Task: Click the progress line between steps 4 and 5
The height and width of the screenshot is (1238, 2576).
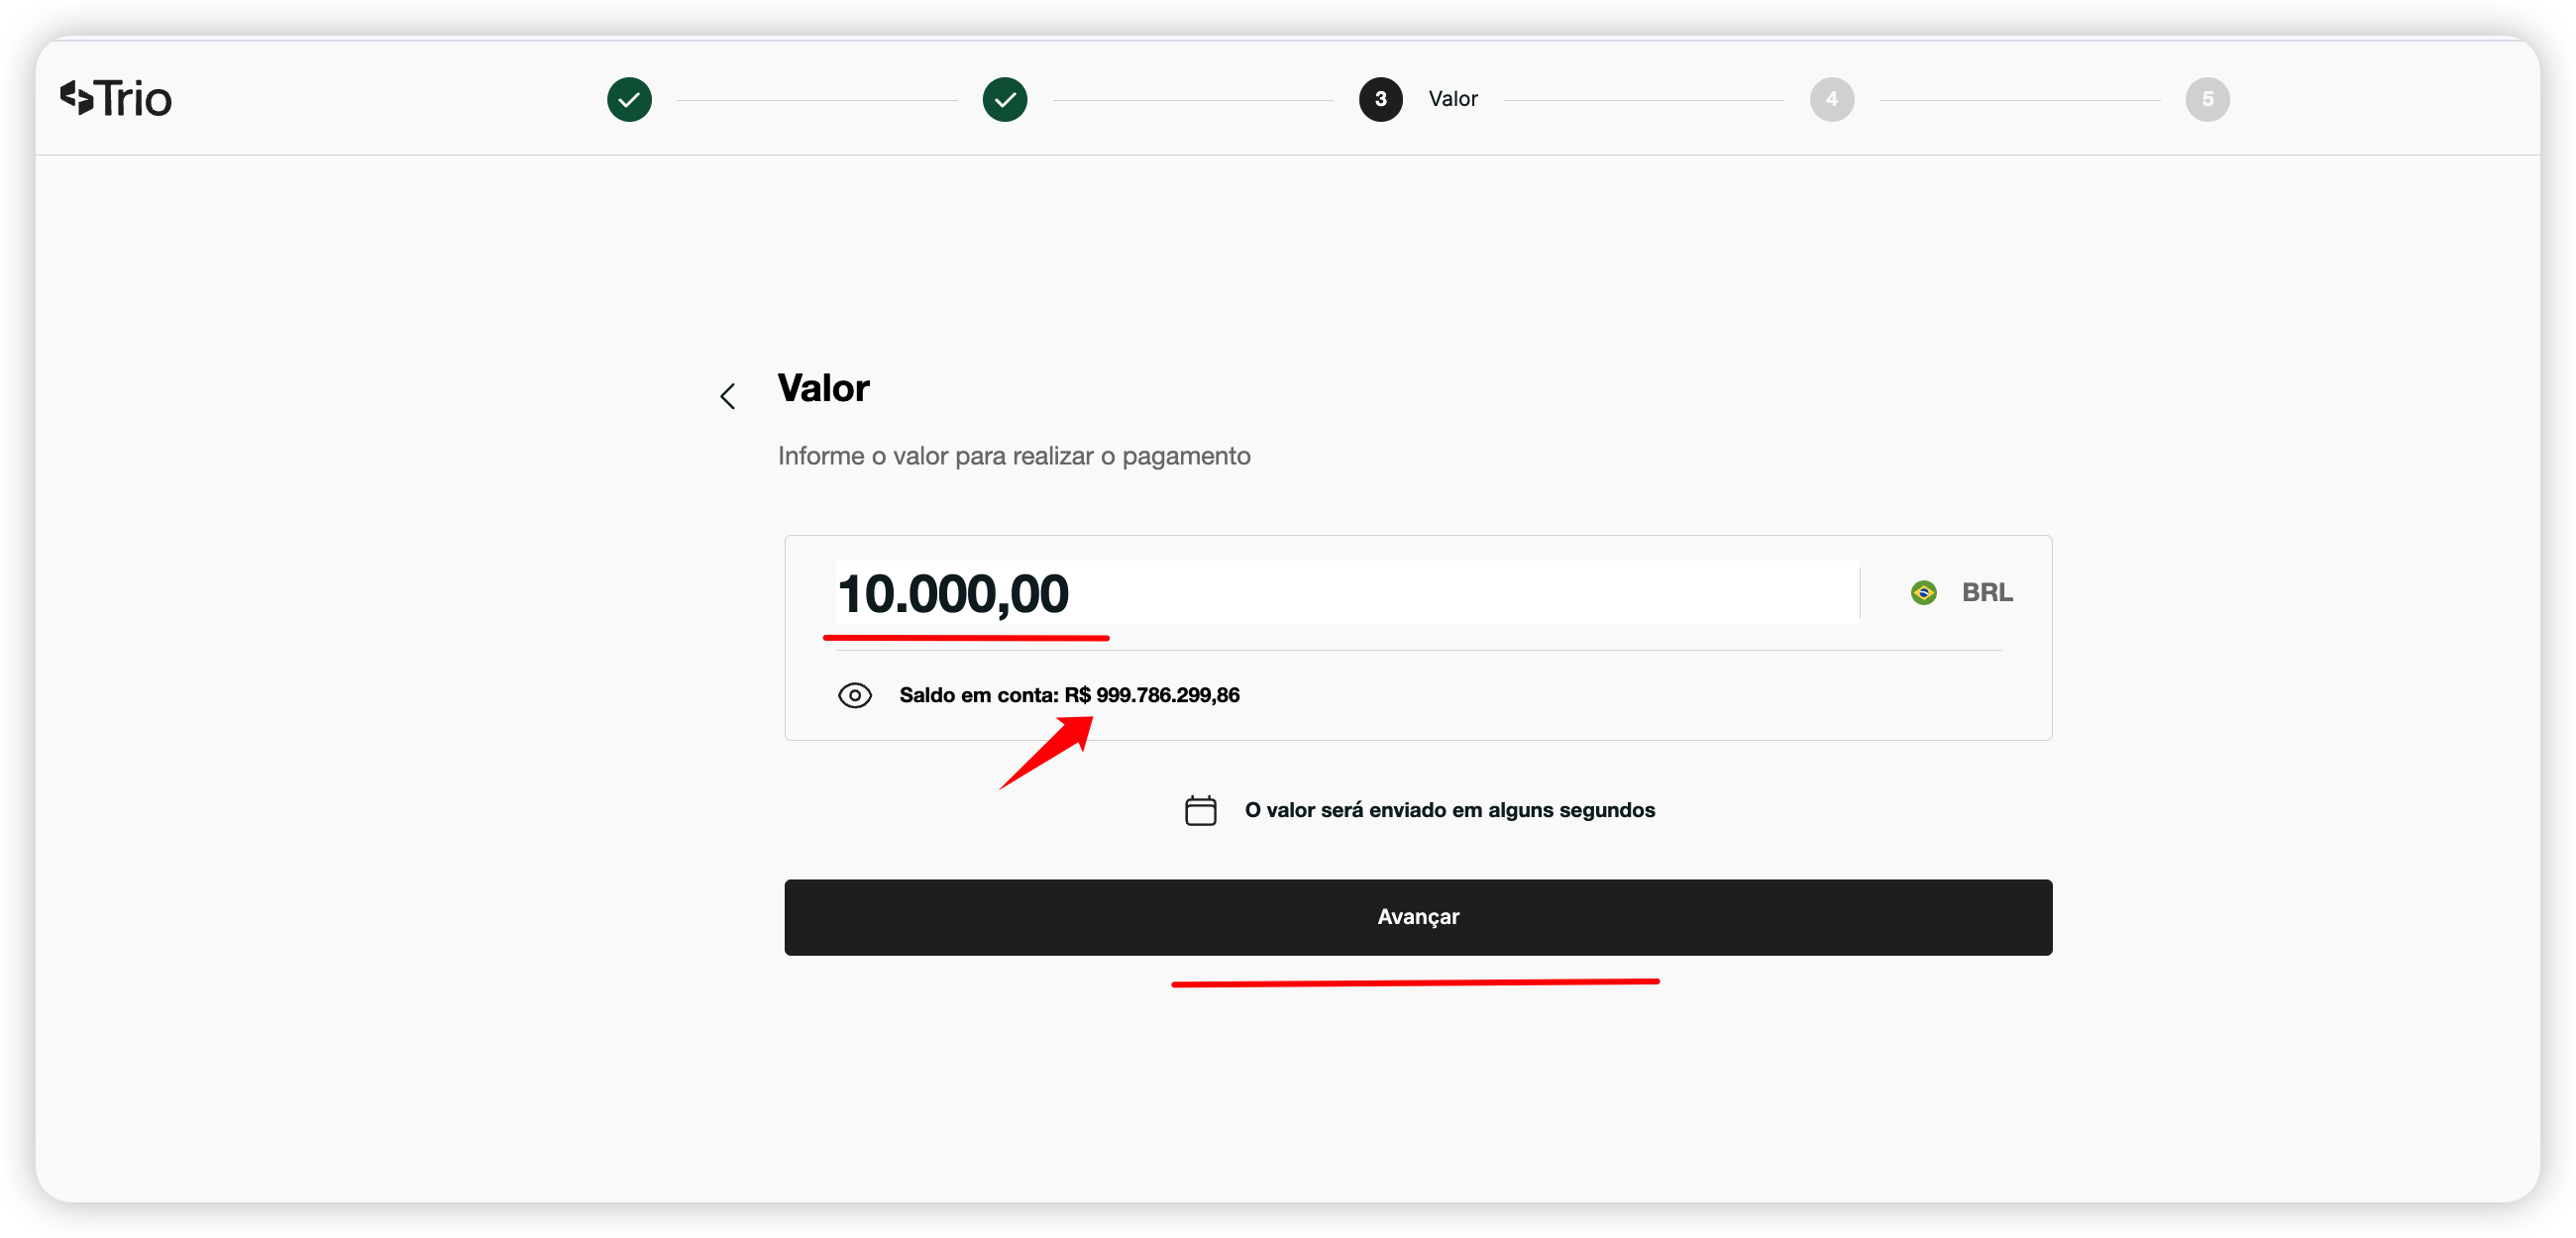Action: [x=2019, y=100]
